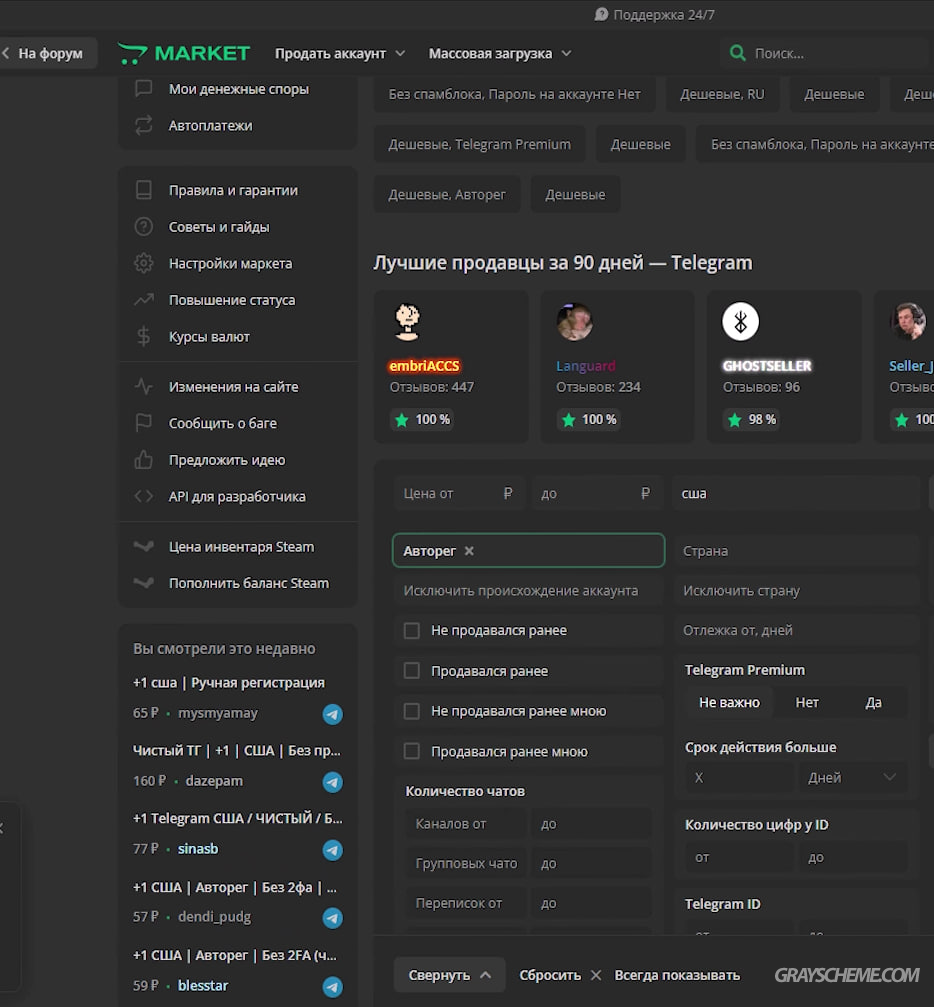Click the API для разработчика code icon

coord(143,496)
